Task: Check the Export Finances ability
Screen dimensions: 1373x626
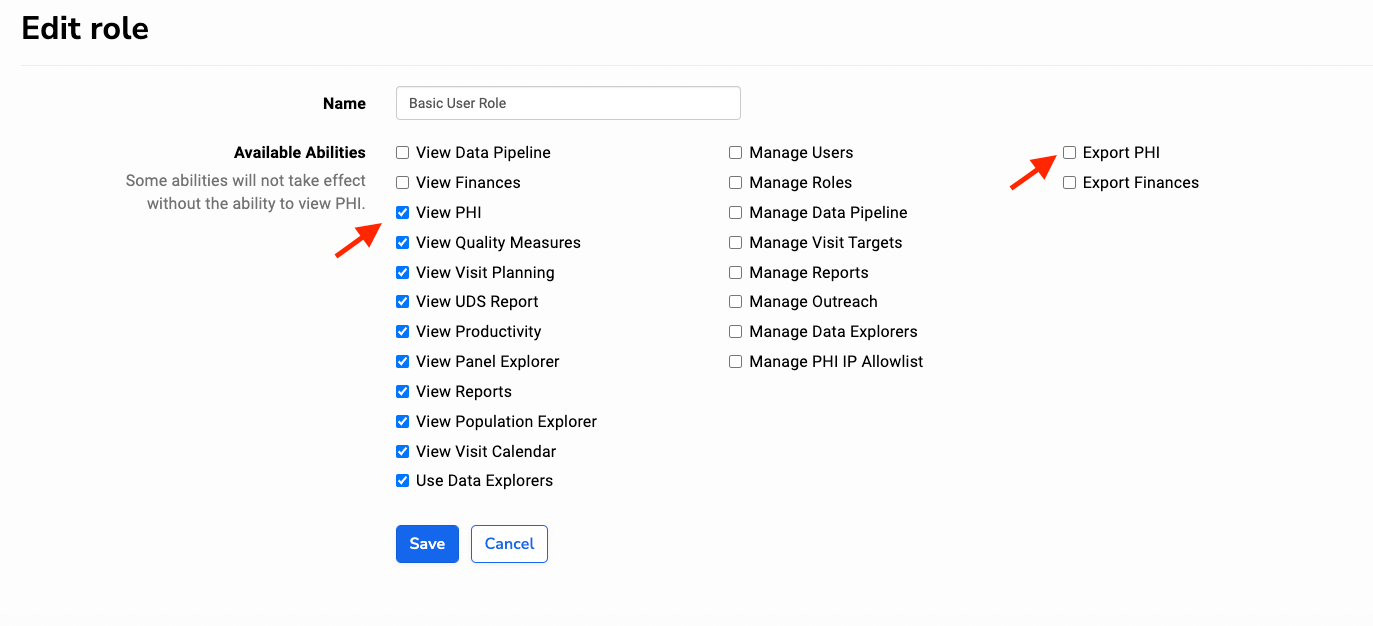Action: [x=1069, y=183]
